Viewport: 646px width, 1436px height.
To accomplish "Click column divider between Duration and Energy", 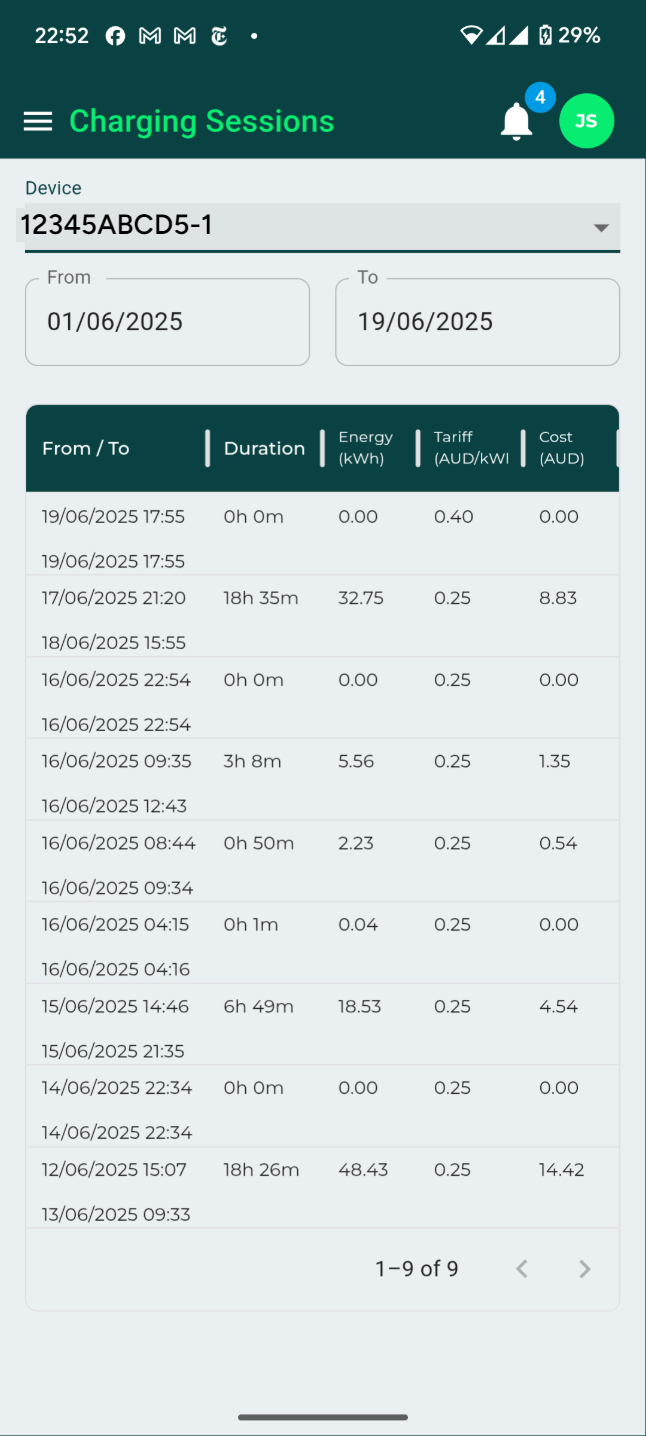I will tap(323, 448).
